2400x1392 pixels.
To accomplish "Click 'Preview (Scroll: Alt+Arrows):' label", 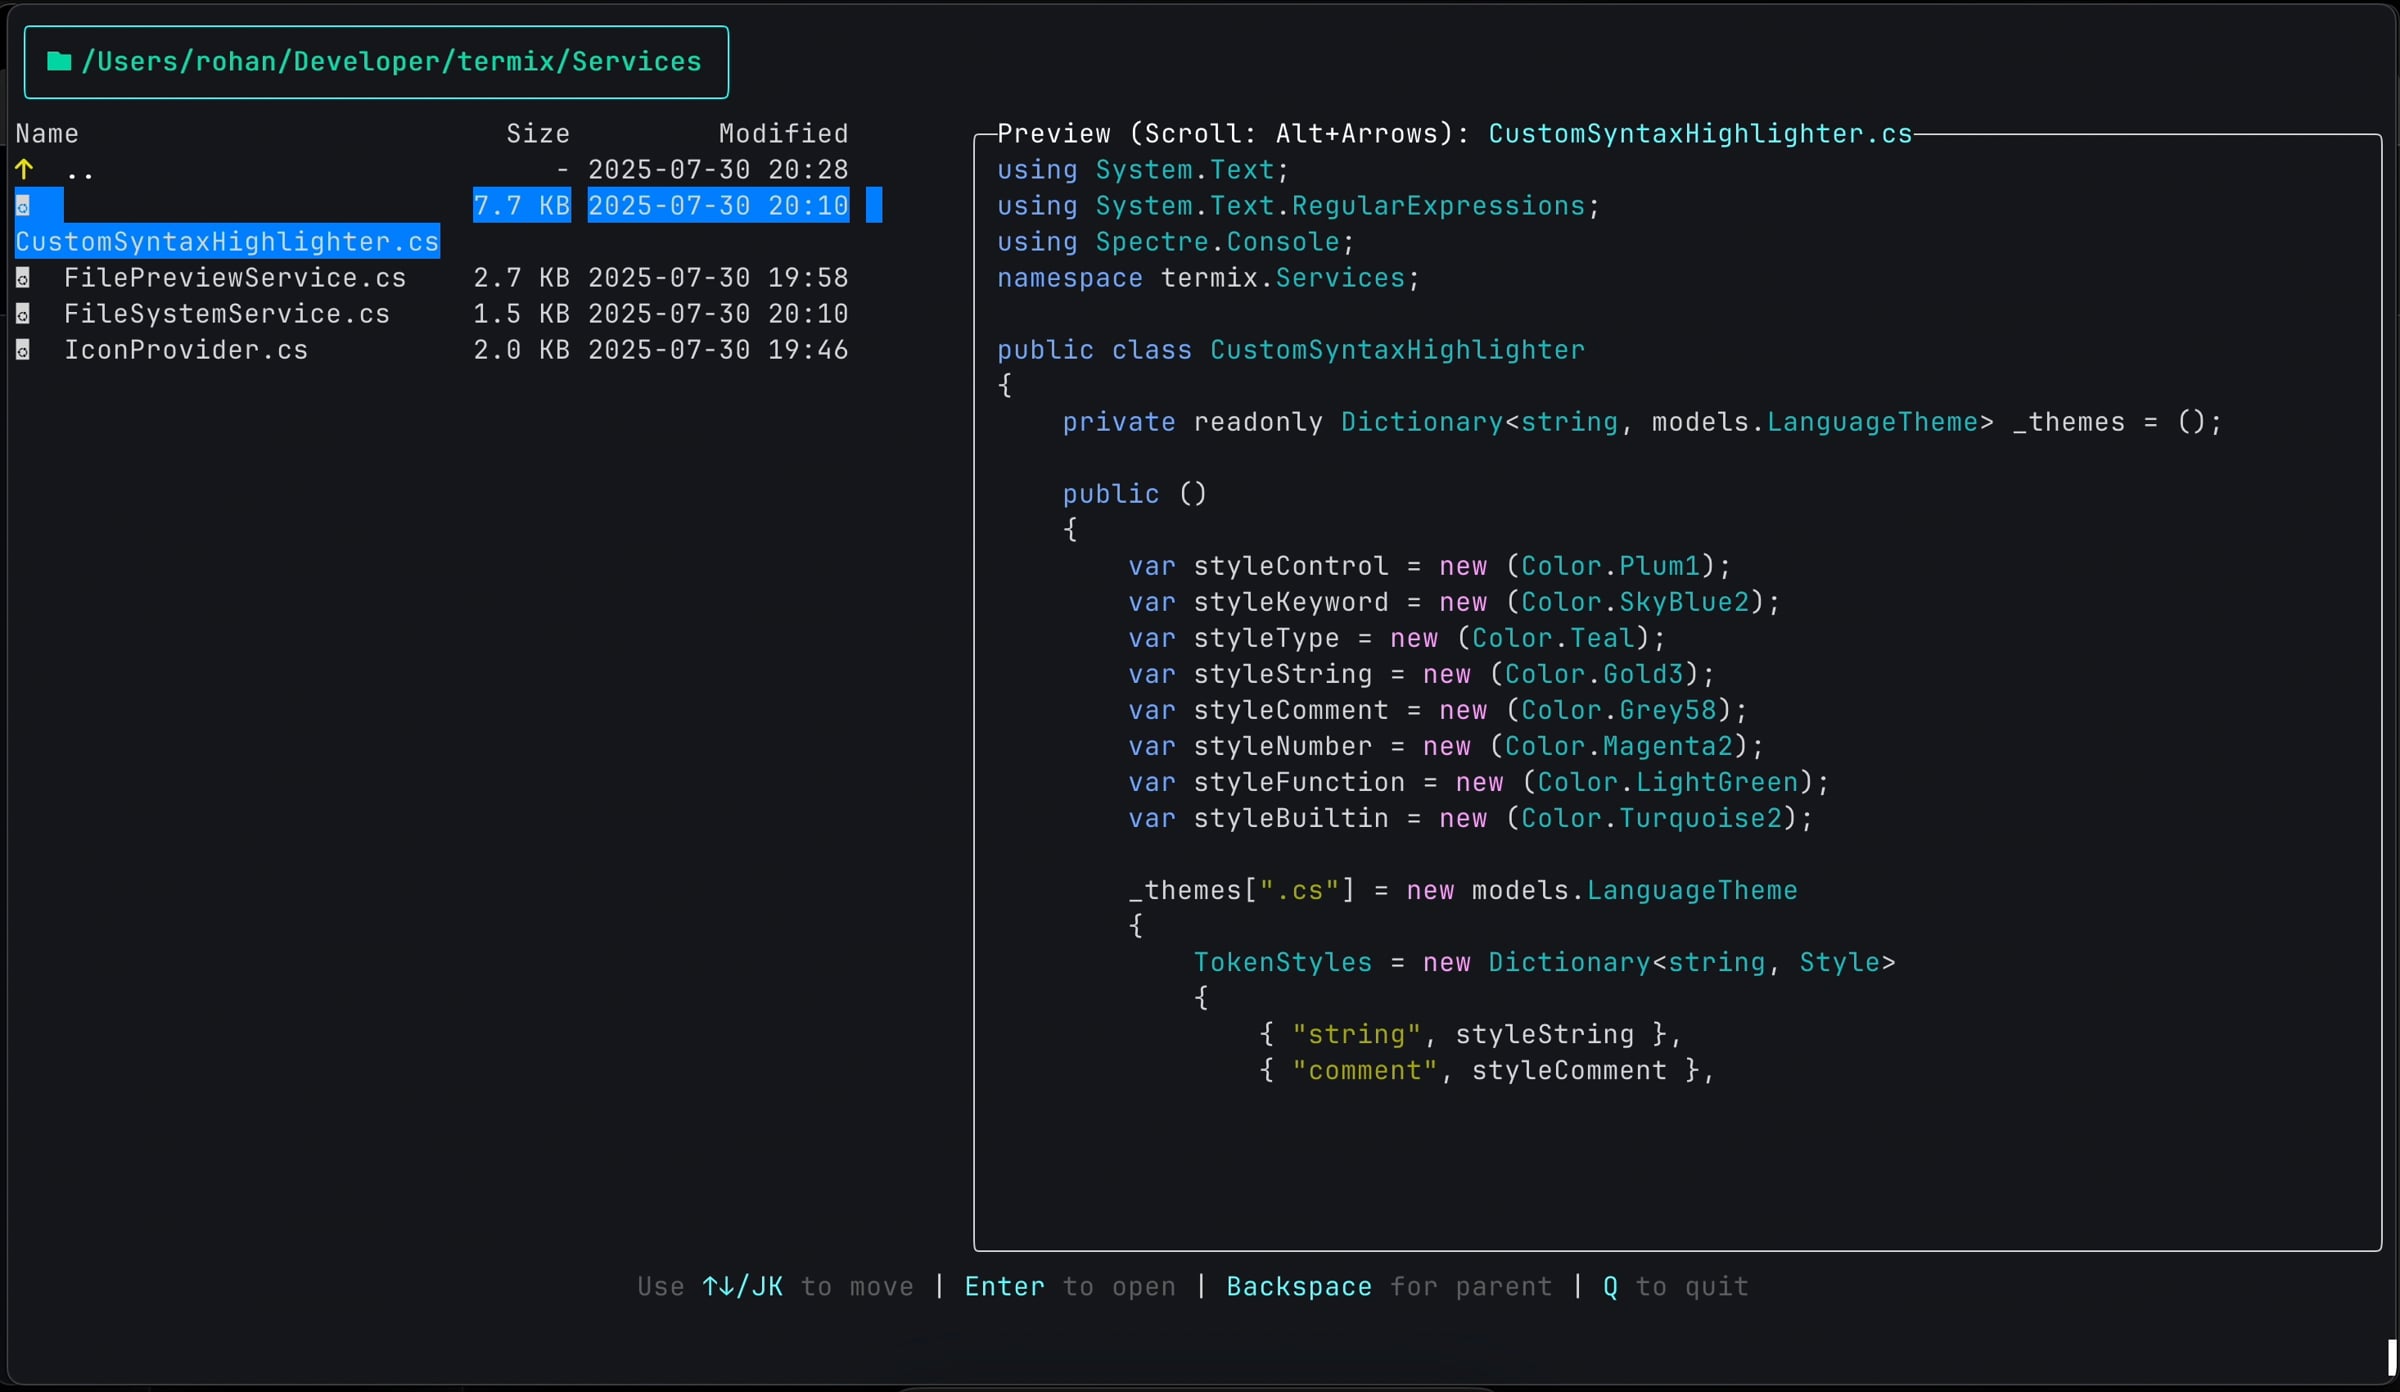I will (1234, 134).
